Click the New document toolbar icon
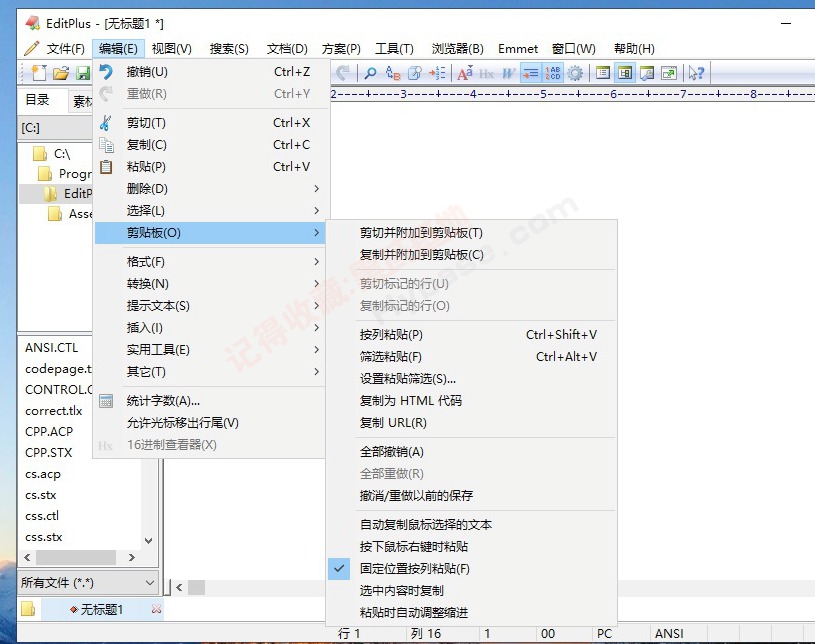The image size is (815, 644). pyautogui.click(x=39, y=73)
